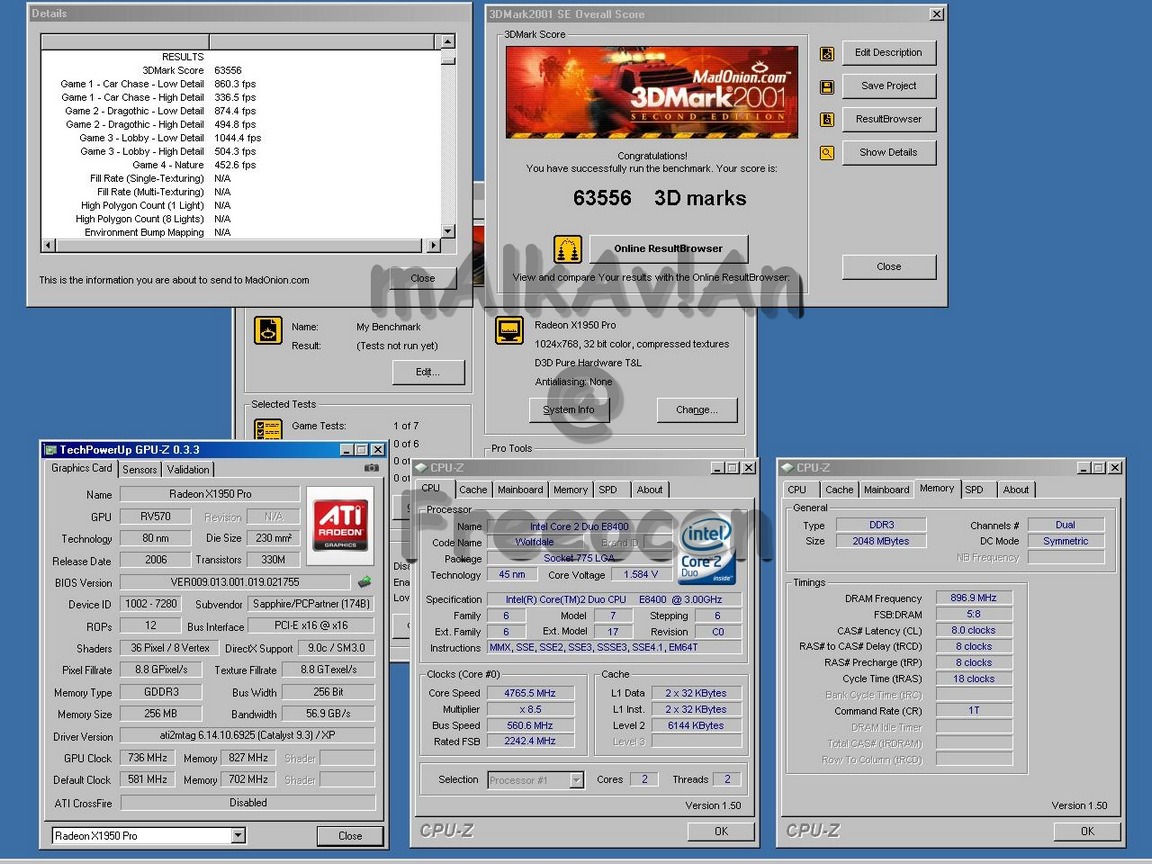Click the Show Details button
1152x864 pixels.
(x=888, y=152)
